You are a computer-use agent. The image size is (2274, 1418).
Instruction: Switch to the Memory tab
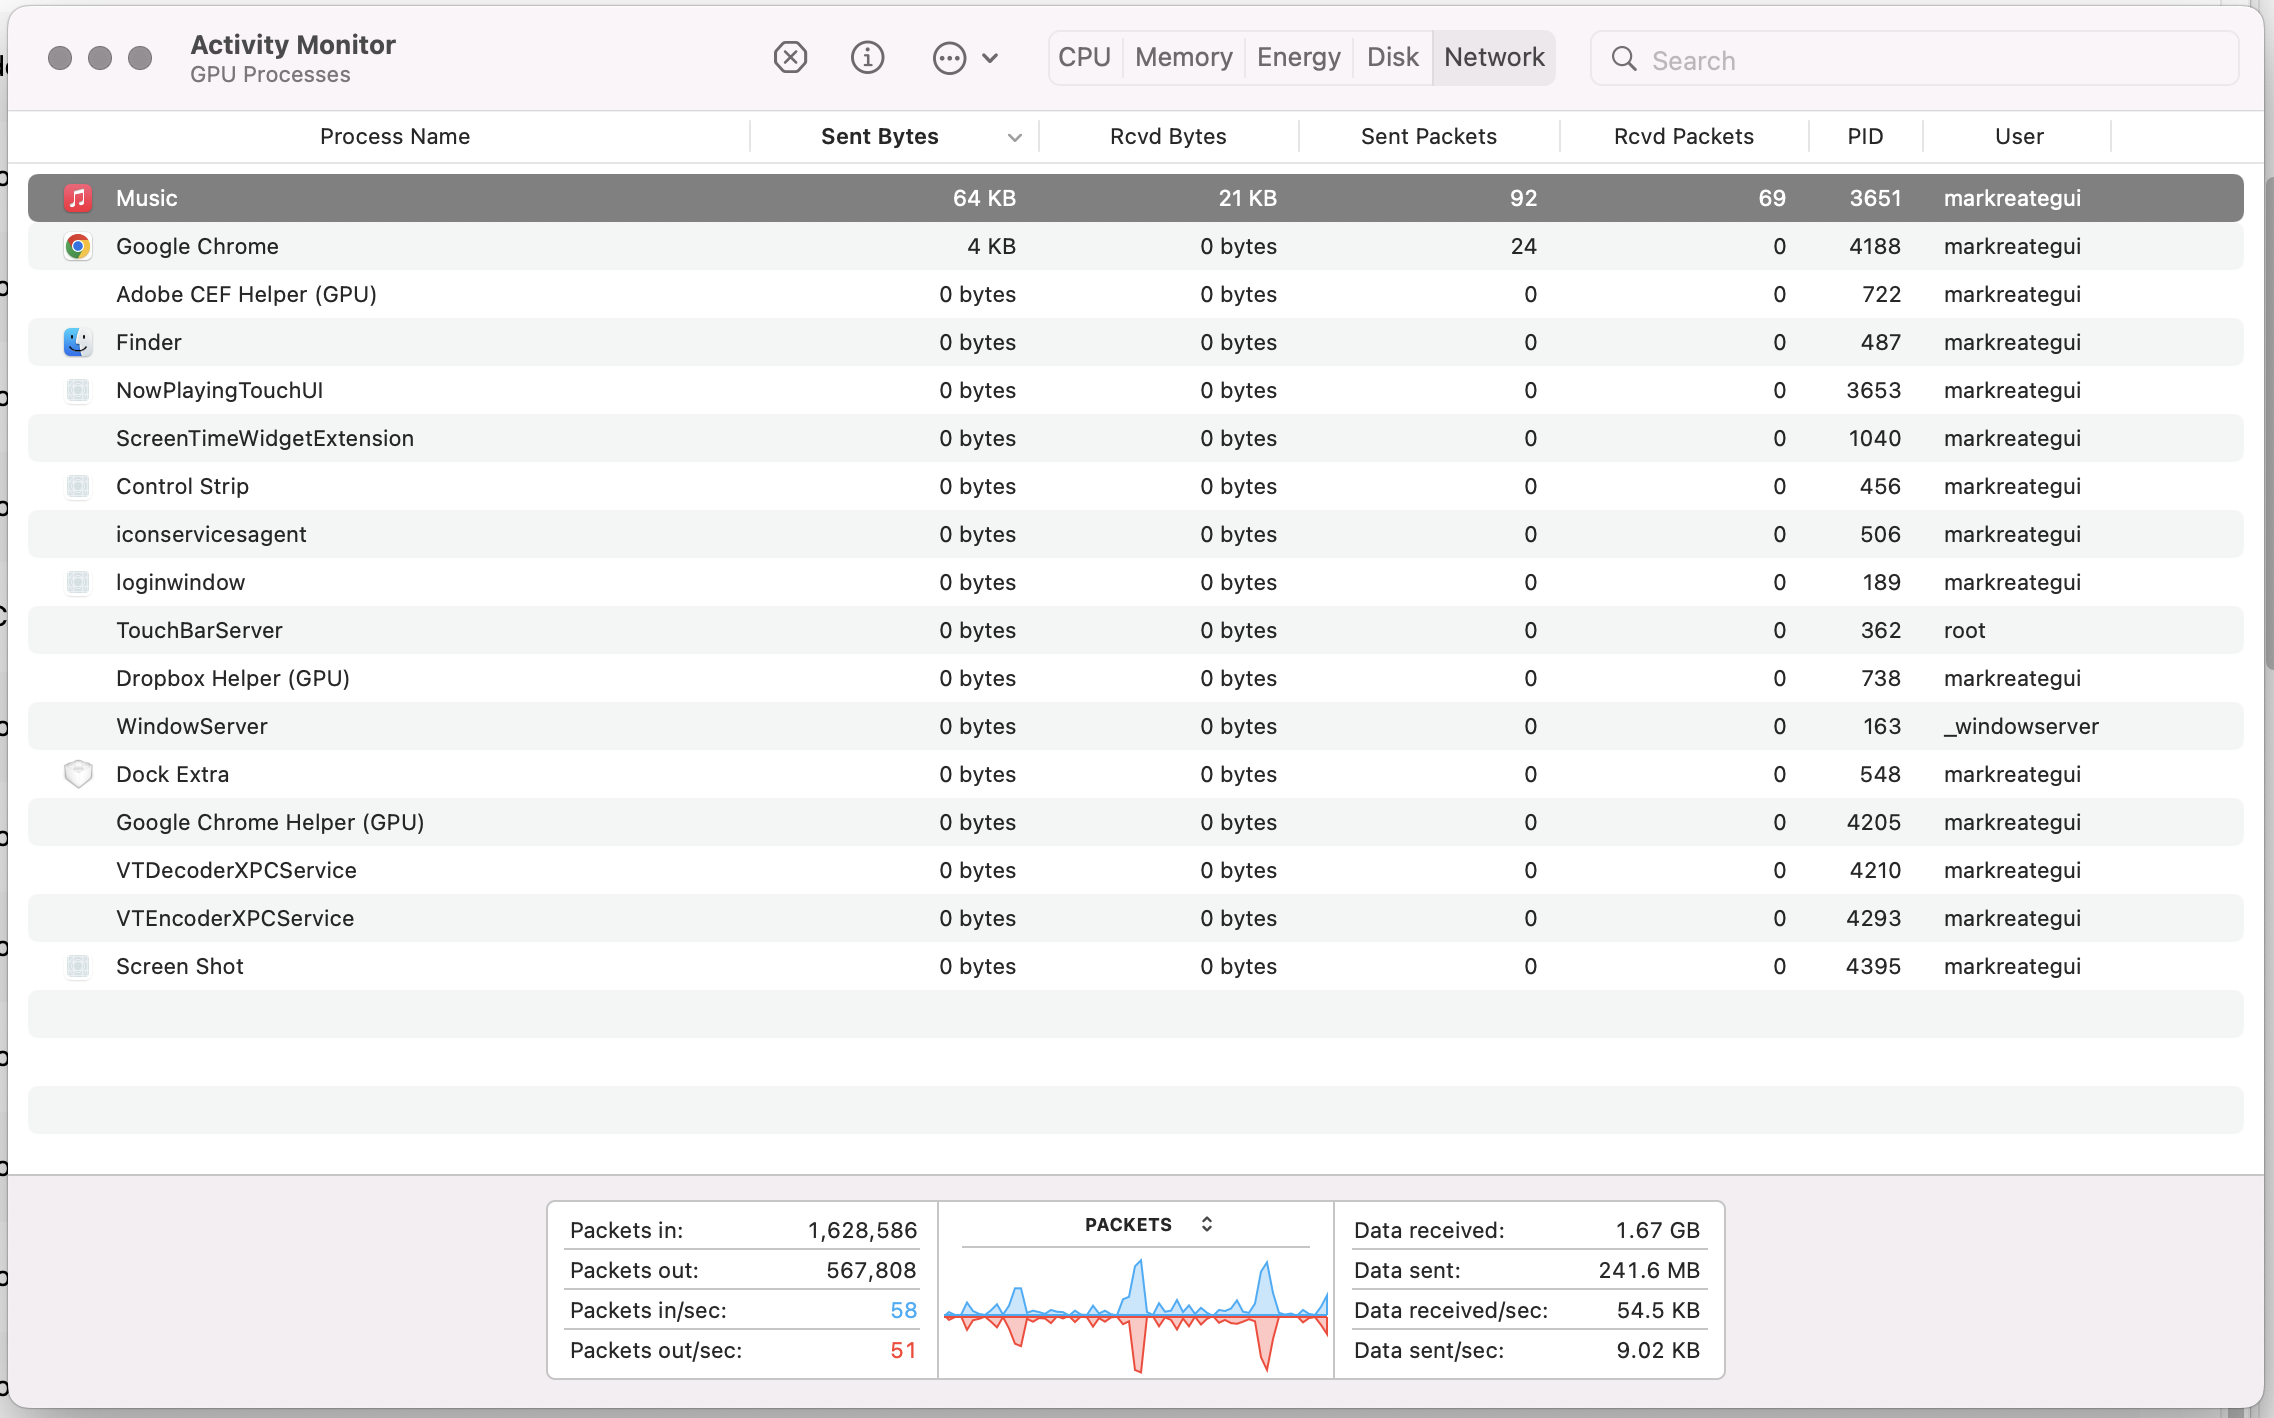1183,58
